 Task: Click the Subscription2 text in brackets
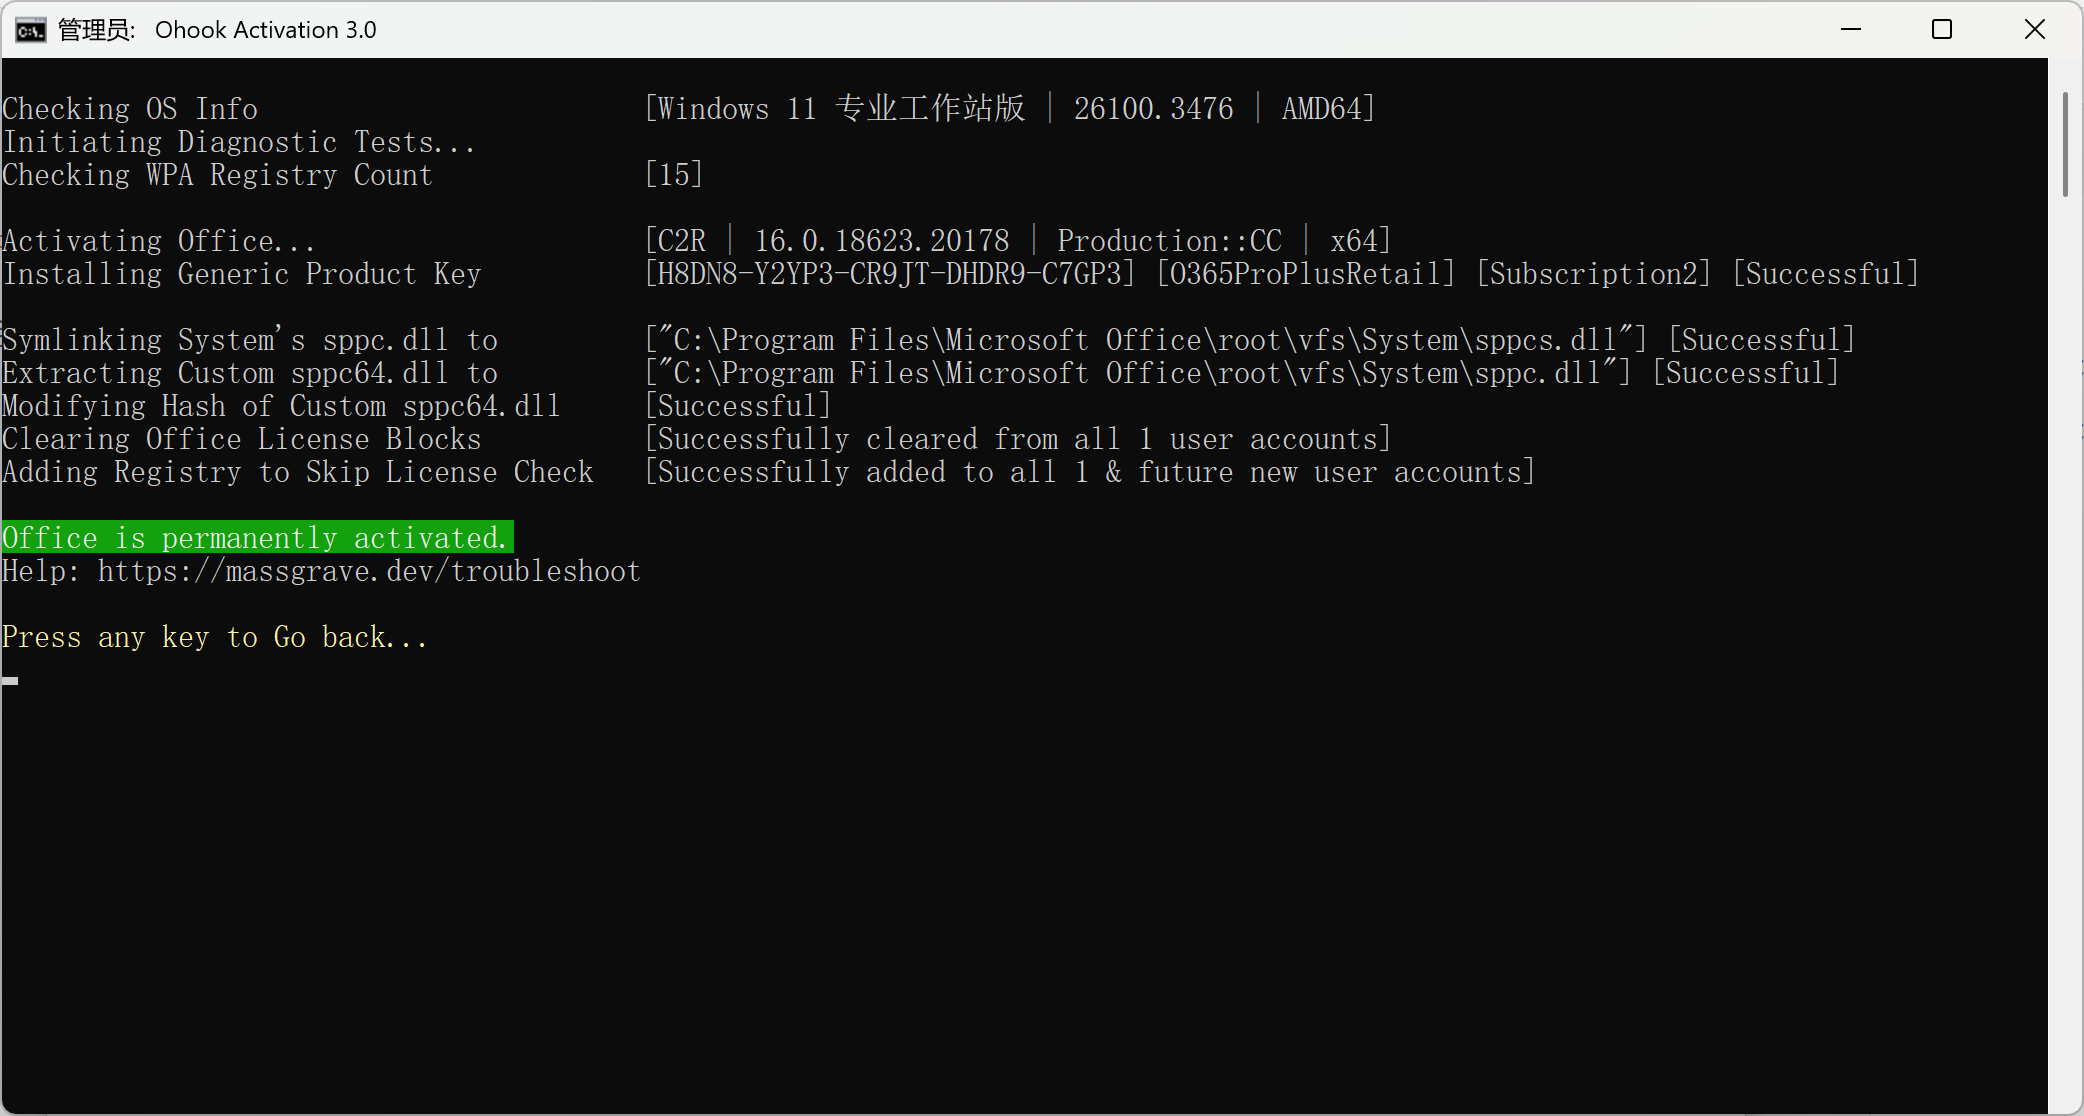pos(1594,274)
